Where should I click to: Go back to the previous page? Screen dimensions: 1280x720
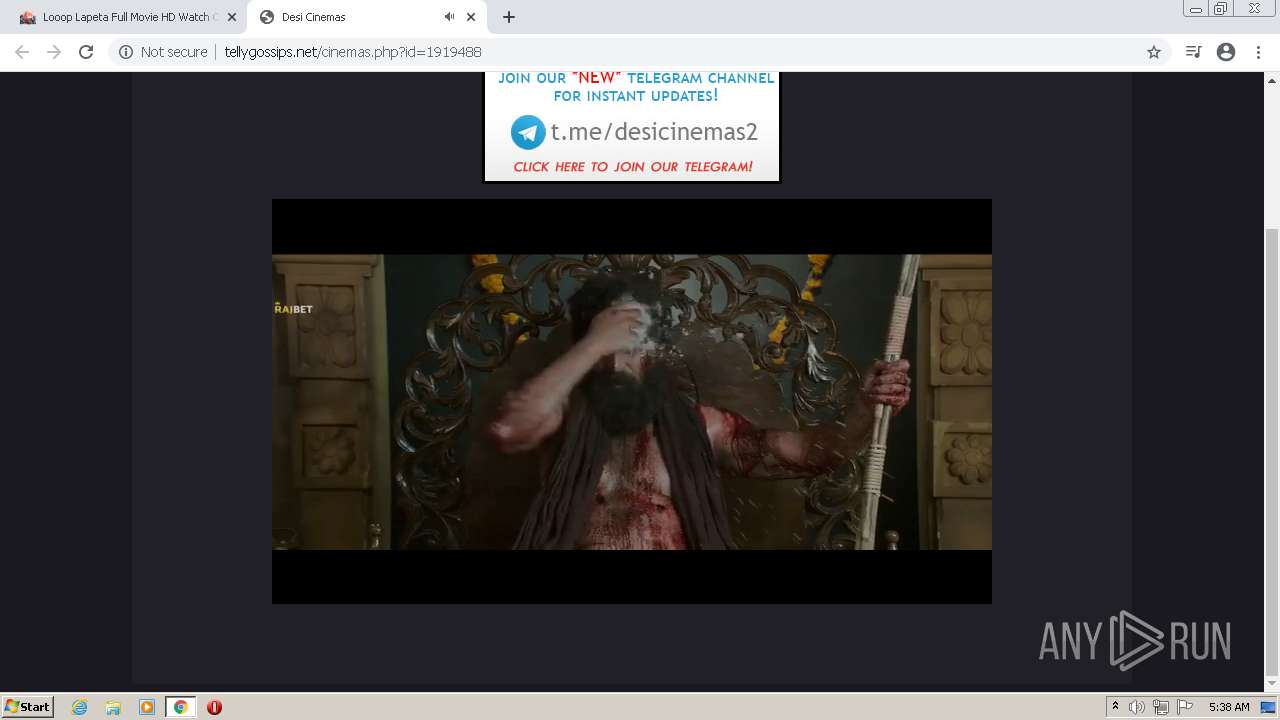pyautogui.click(x=22, y=52)
